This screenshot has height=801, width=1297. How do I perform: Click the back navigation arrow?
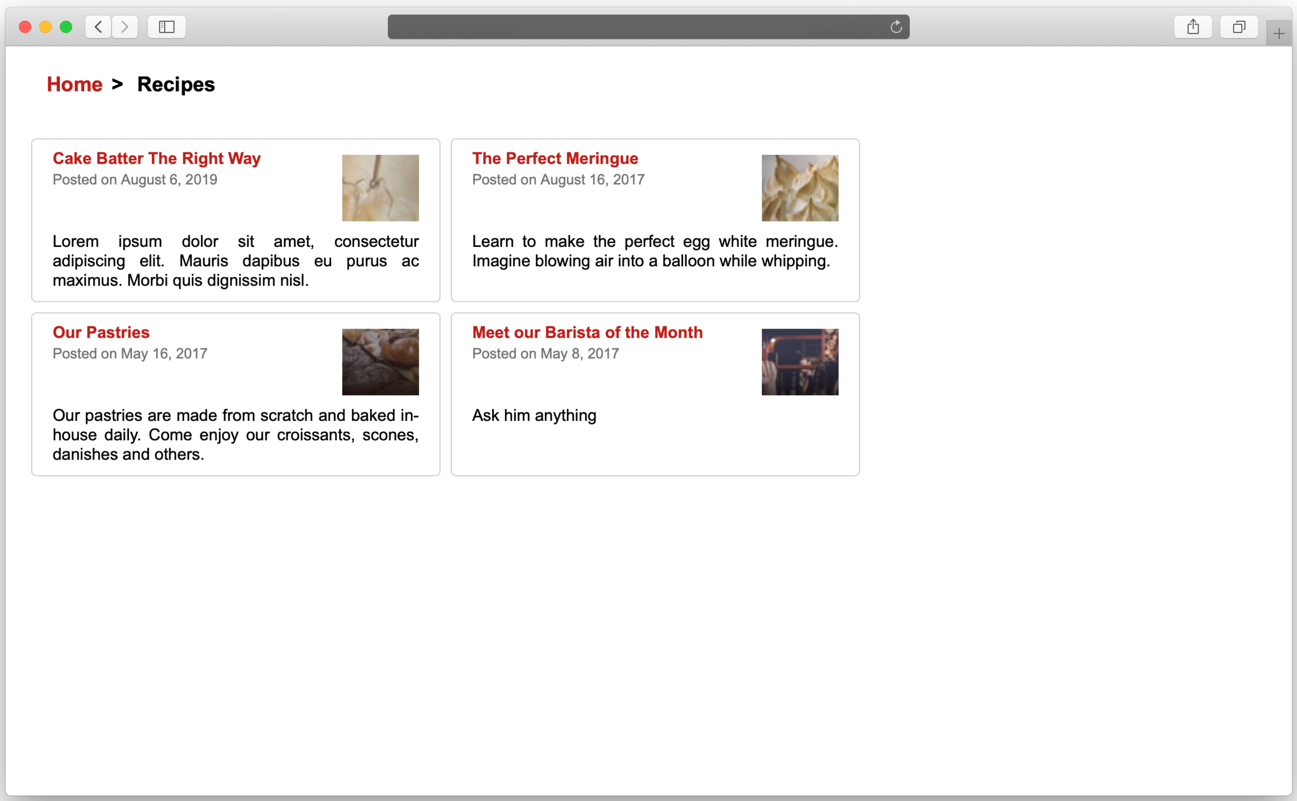pyautogui.click(x=97, y=26)
